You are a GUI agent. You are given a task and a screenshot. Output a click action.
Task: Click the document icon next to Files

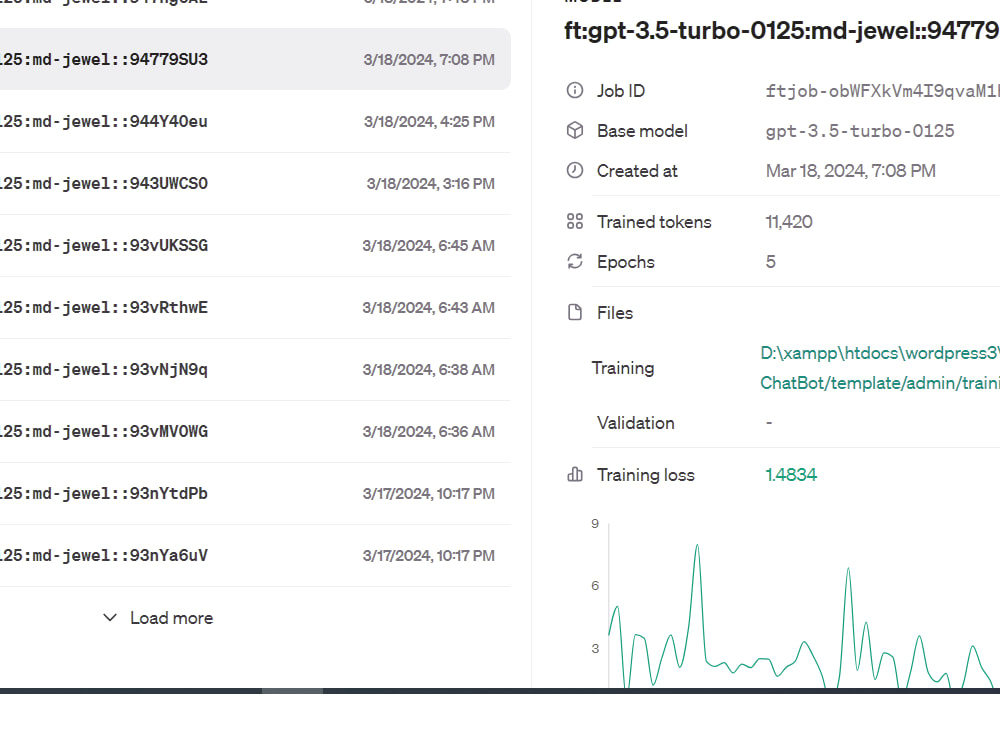(574, 312)
